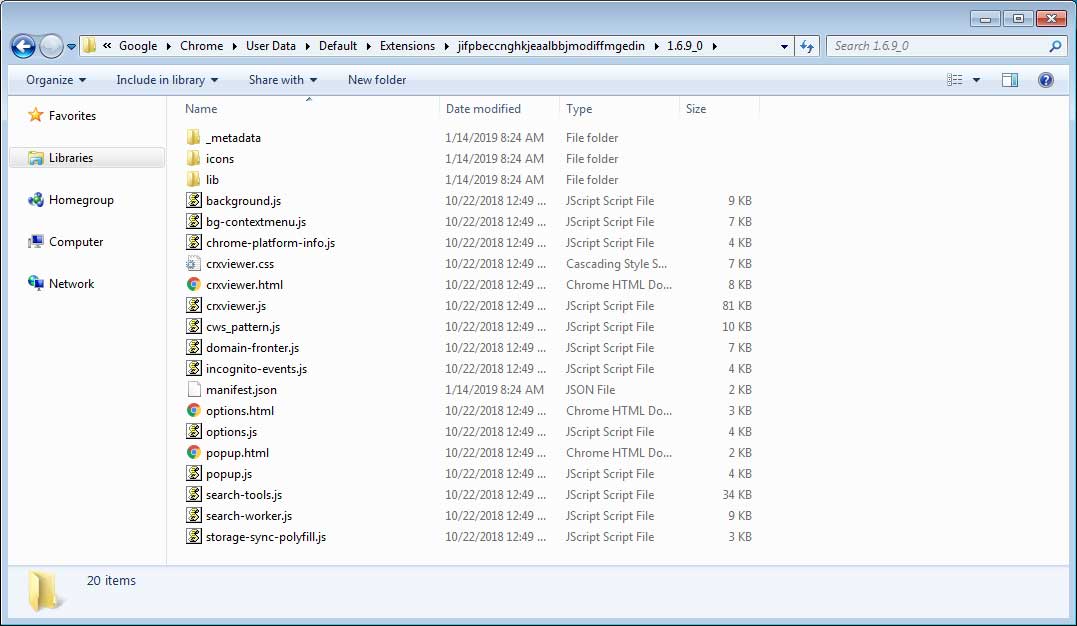Maximize the Explorer window
Screen dimensions: 1077x626
(1018, 19)
